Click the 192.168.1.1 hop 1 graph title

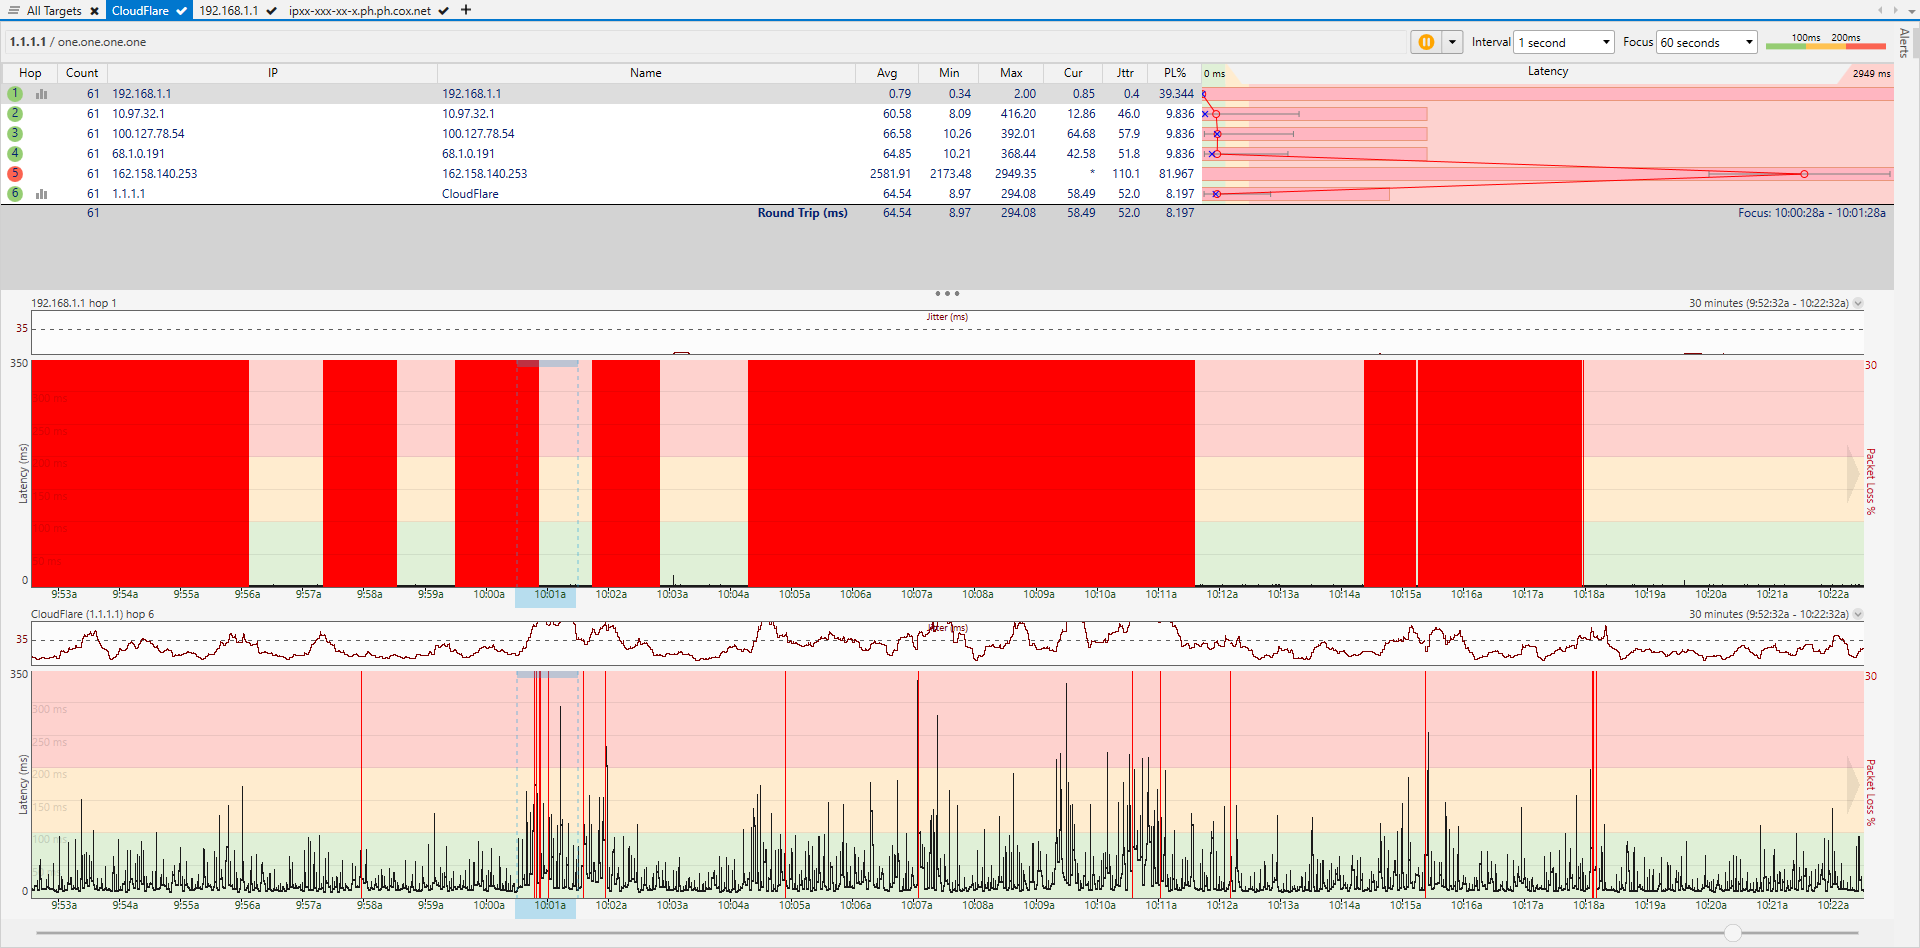point(74,303)
